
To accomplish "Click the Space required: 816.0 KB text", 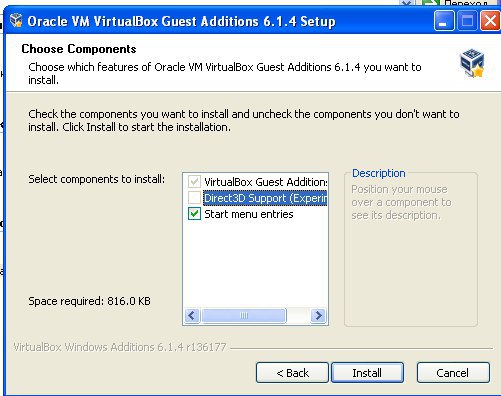I will [89, 301].
